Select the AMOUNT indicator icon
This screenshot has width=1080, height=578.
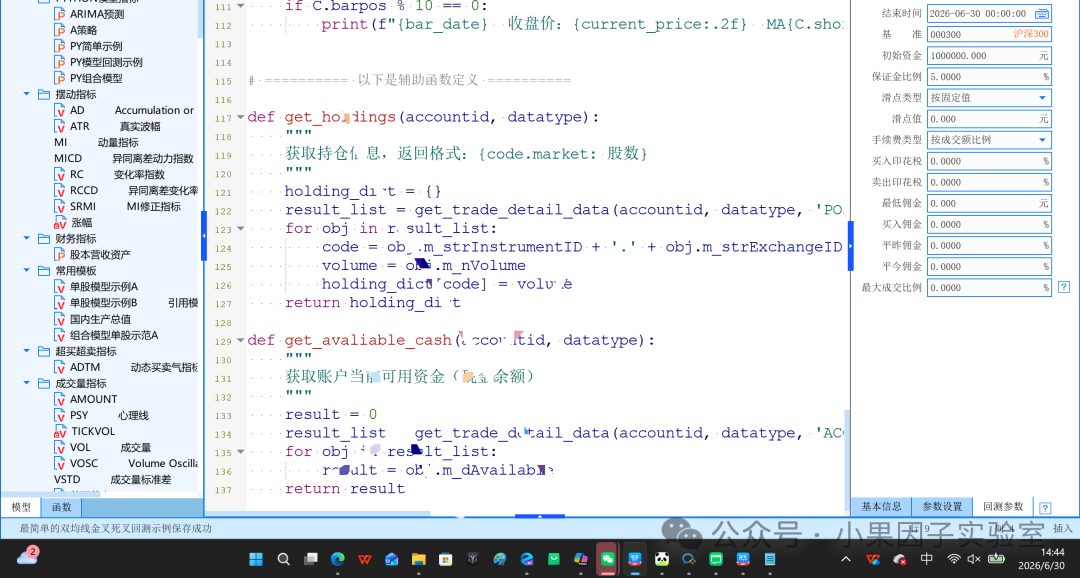[x=60, y=399]
